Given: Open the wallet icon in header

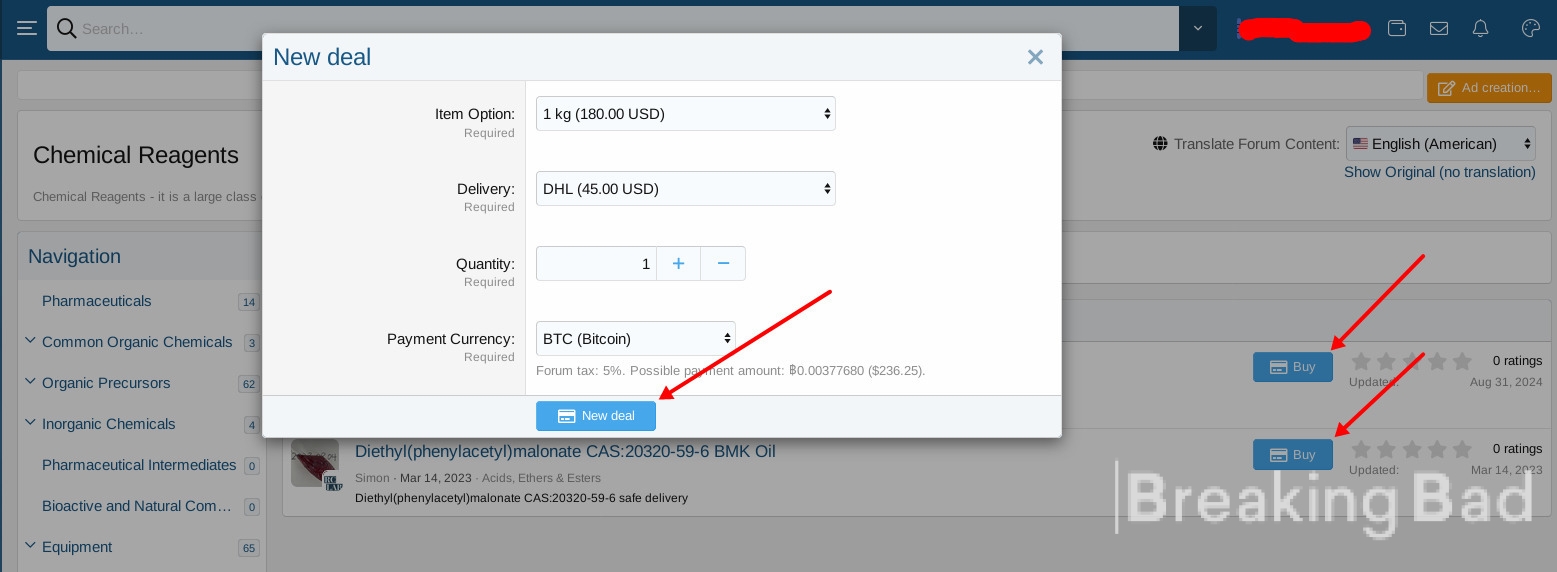Looking at the screenshot, I should [1397, 28].
